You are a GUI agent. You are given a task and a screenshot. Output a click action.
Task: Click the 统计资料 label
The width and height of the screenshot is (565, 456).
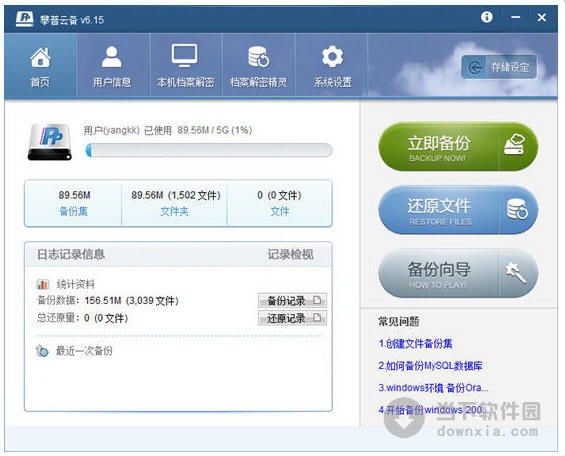(75, 284)
